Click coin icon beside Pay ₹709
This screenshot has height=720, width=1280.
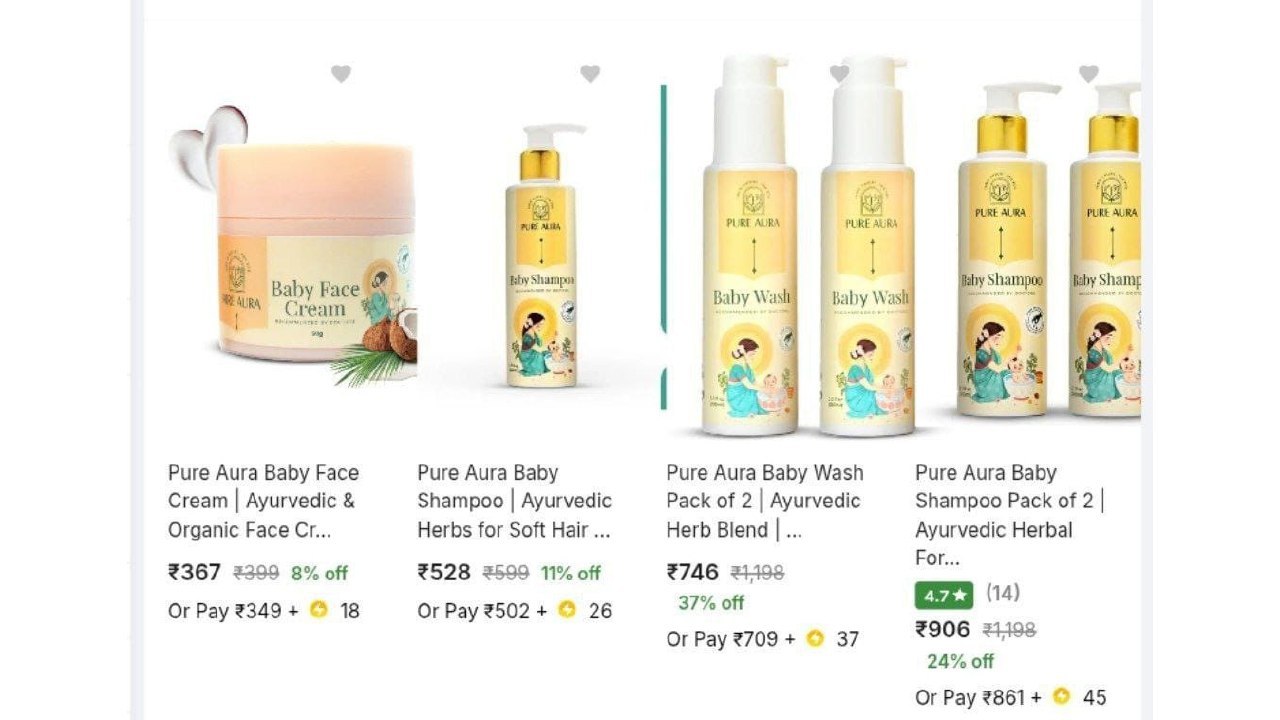pyautogui.click(x=815, y=638)
